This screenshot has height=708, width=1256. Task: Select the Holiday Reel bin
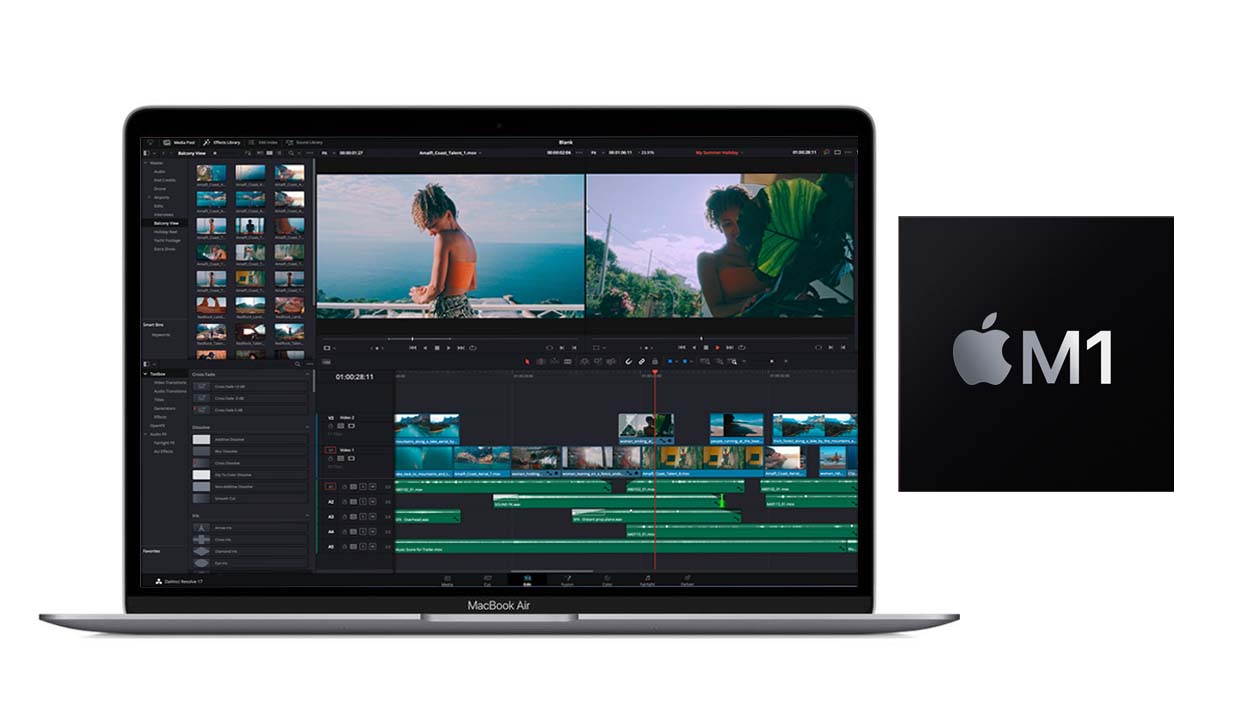166,231
